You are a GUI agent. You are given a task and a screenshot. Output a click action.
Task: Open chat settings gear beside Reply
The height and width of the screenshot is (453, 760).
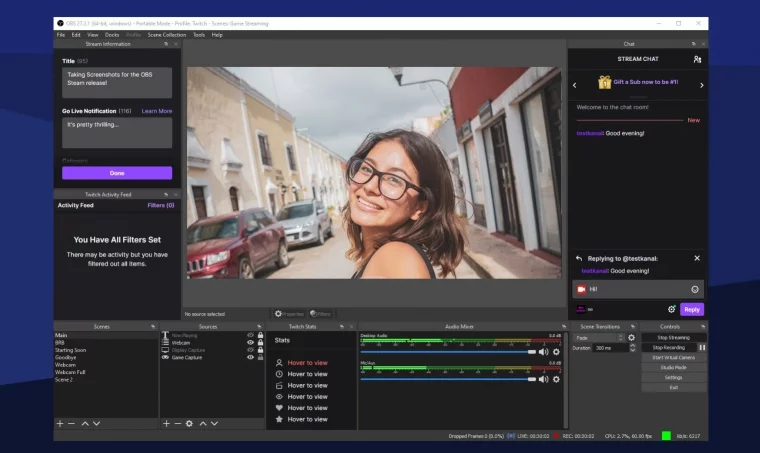672,309
